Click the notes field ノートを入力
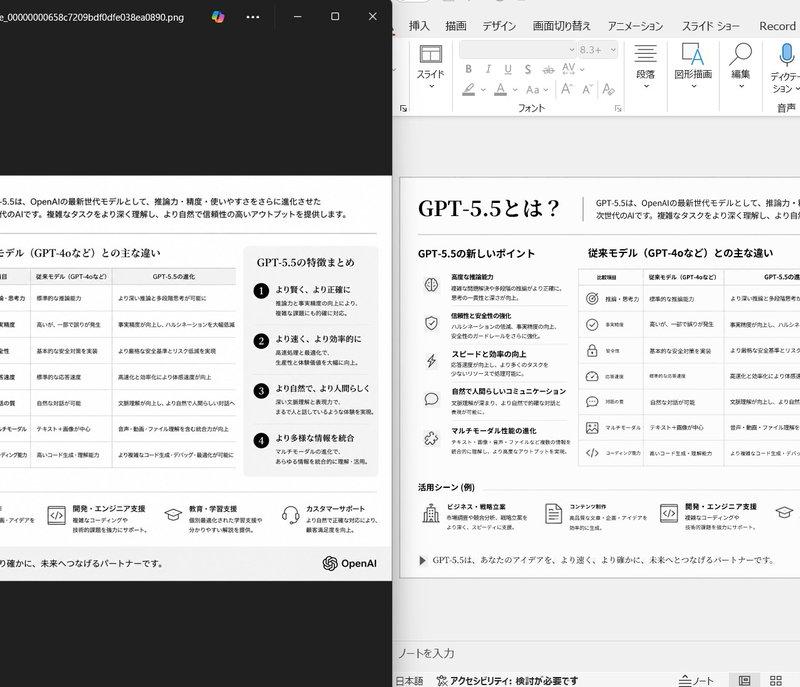 click(426, 653)
